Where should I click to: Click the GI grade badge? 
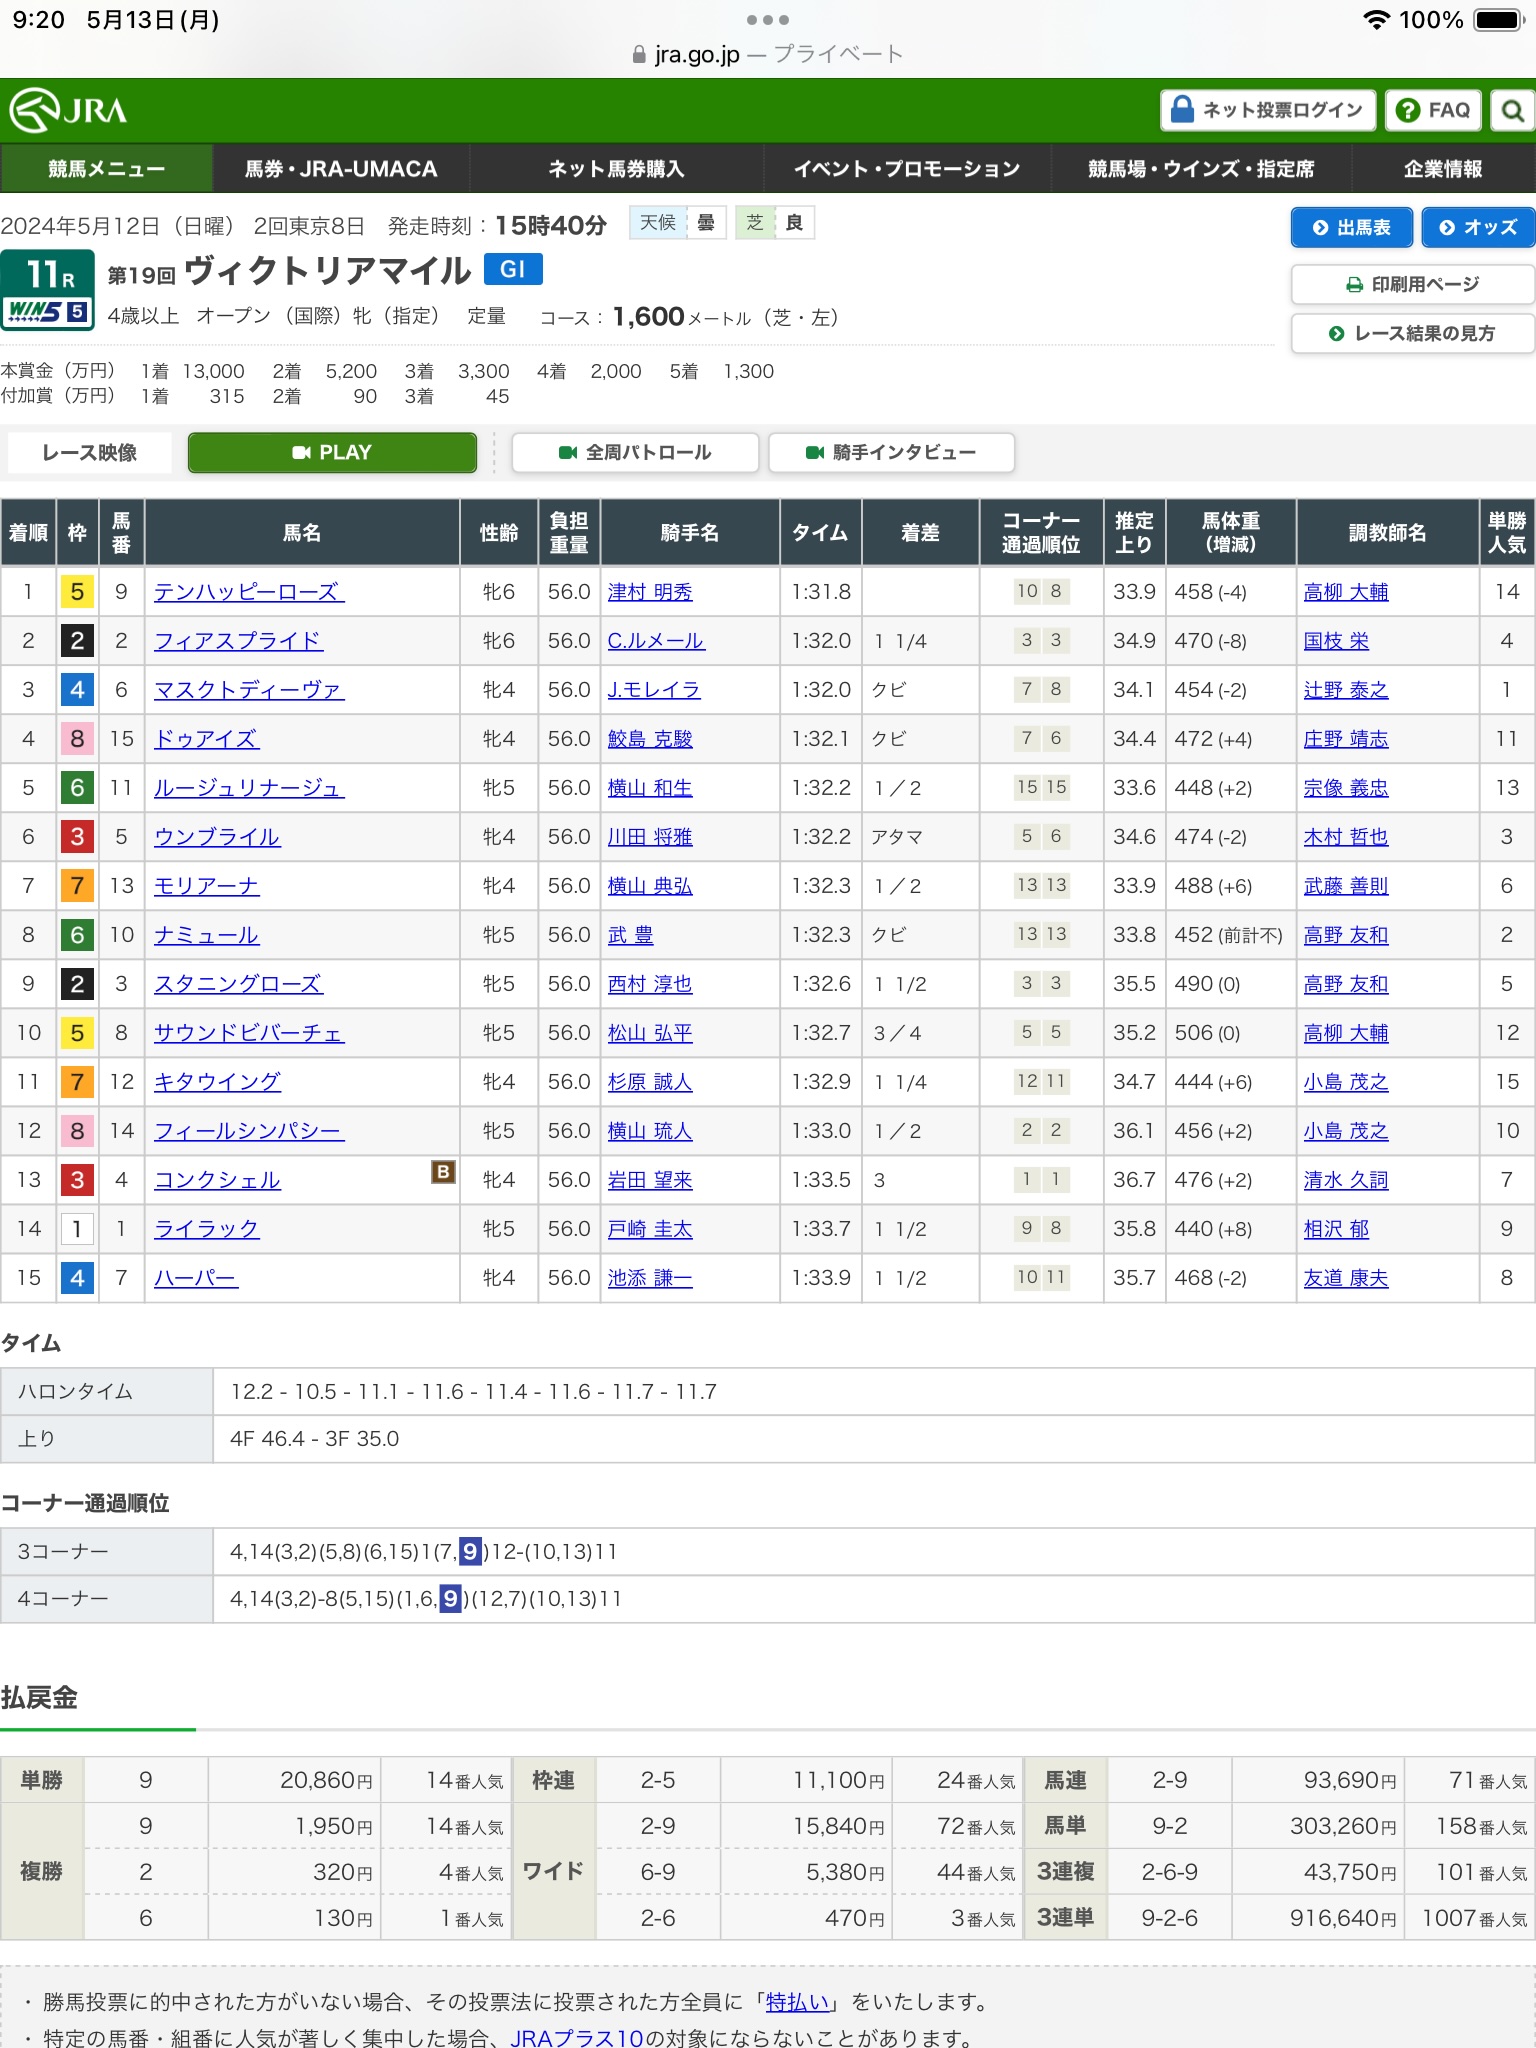513,269
